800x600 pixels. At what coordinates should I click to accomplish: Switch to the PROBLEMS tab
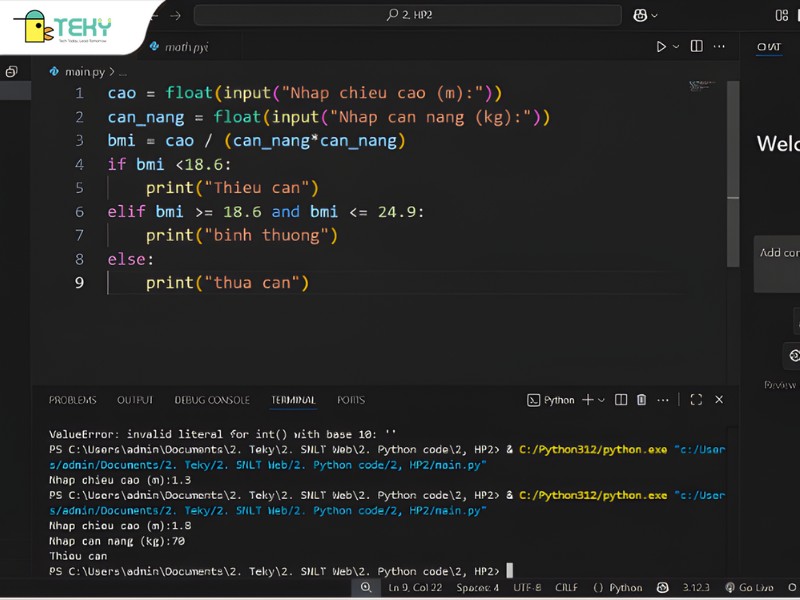72,400
